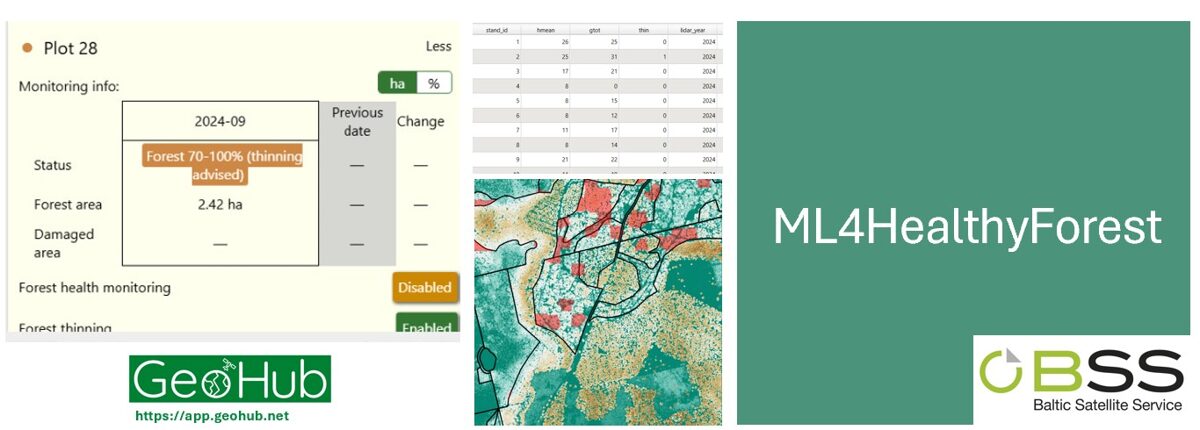1200x430 pixels.
Task: Click the orange thinning advised status badge
Action: (224, 166)
